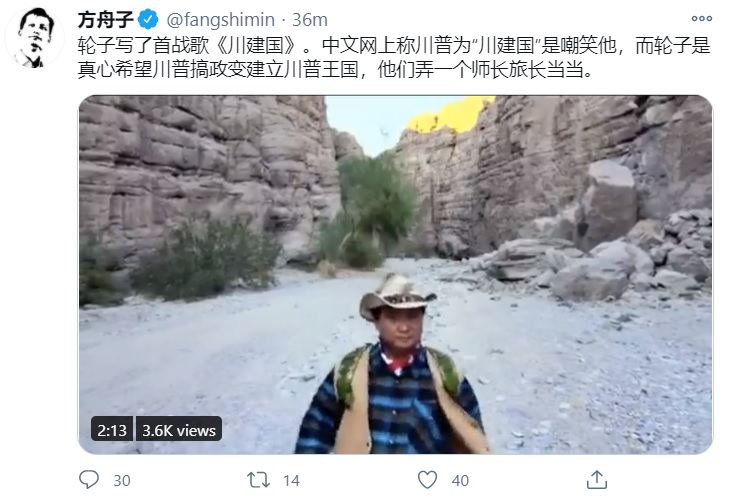This screenshot has height=498, width=737.
Task: Click the reply speech bubble icon
Action: tap(89, 480)
